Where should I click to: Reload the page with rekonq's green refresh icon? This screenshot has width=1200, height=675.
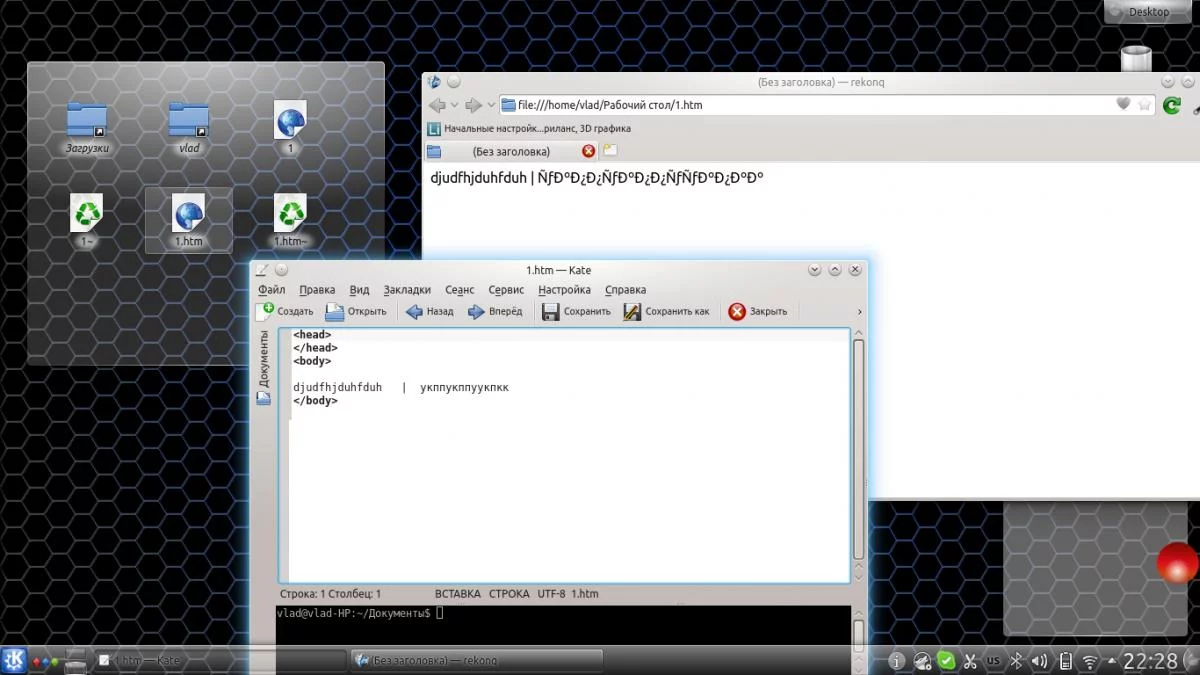[x=1172, y=105]
